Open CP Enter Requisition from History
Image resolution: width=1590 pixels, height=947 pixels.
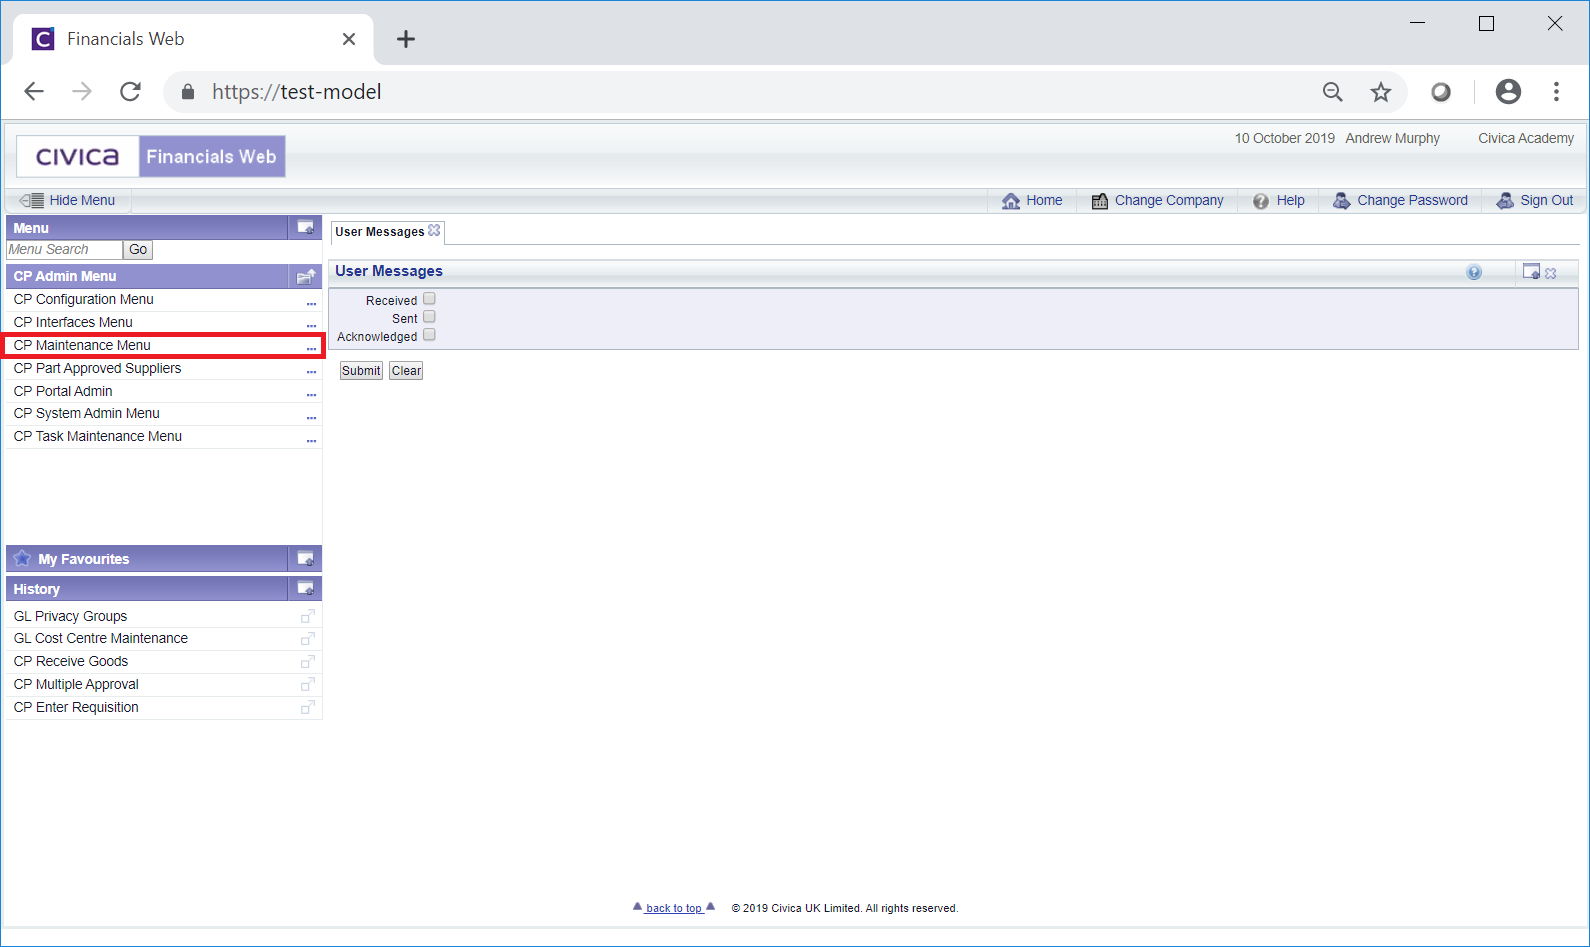coord(76,707)
